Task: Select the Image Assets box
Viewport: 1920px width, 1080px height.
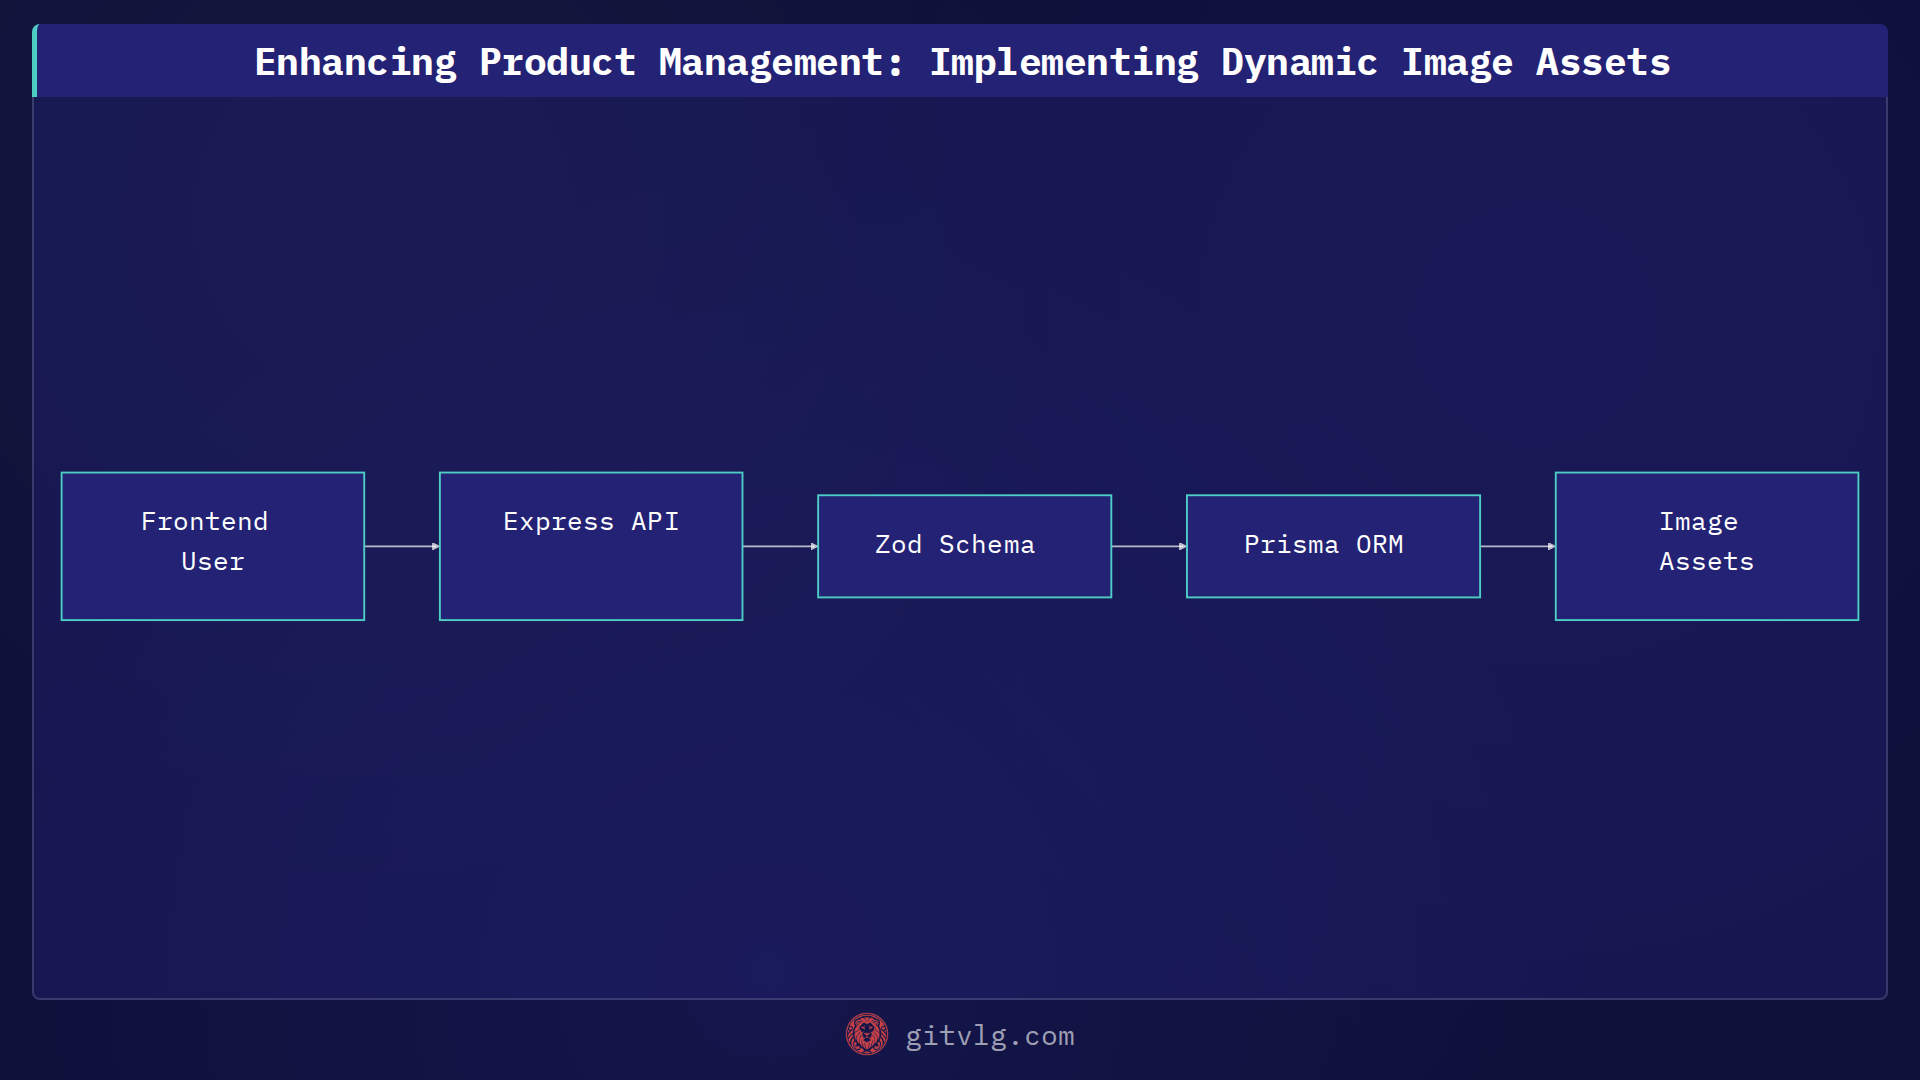Action: [x=1707, y=546]
